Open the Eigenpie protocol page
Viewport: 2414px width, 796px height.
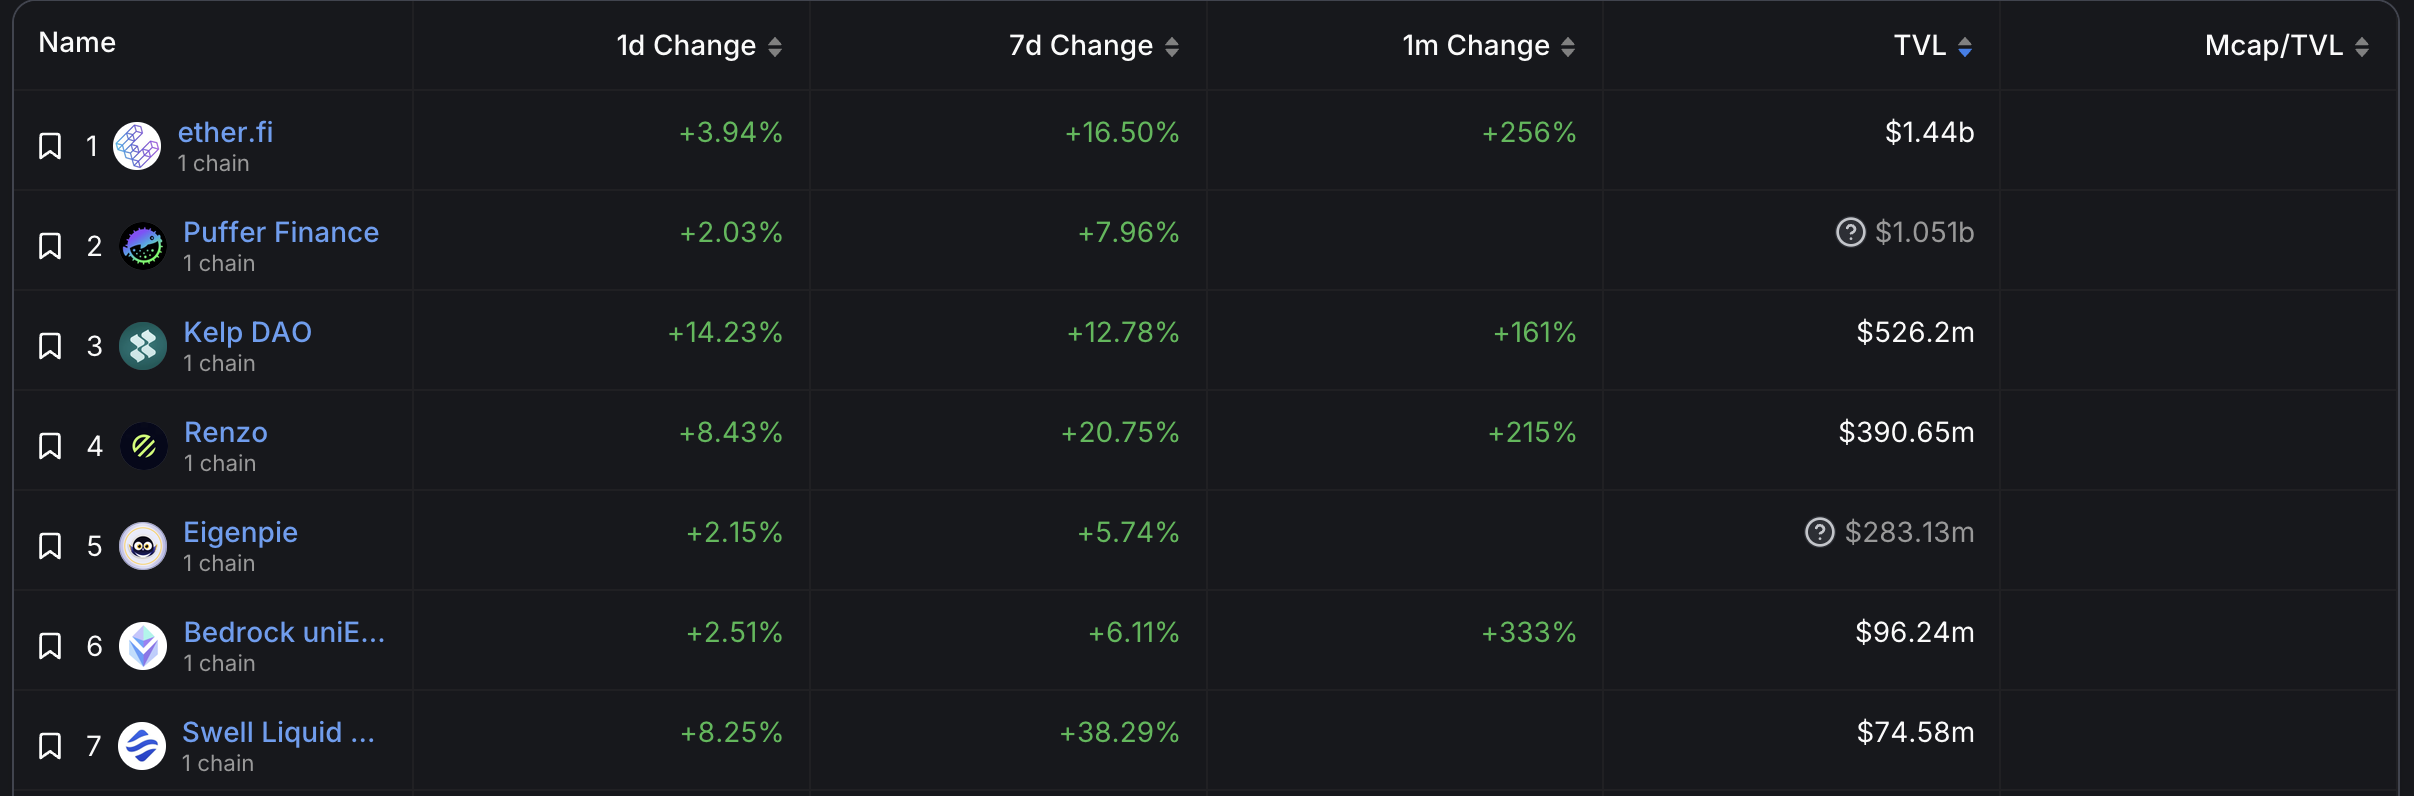240,532
